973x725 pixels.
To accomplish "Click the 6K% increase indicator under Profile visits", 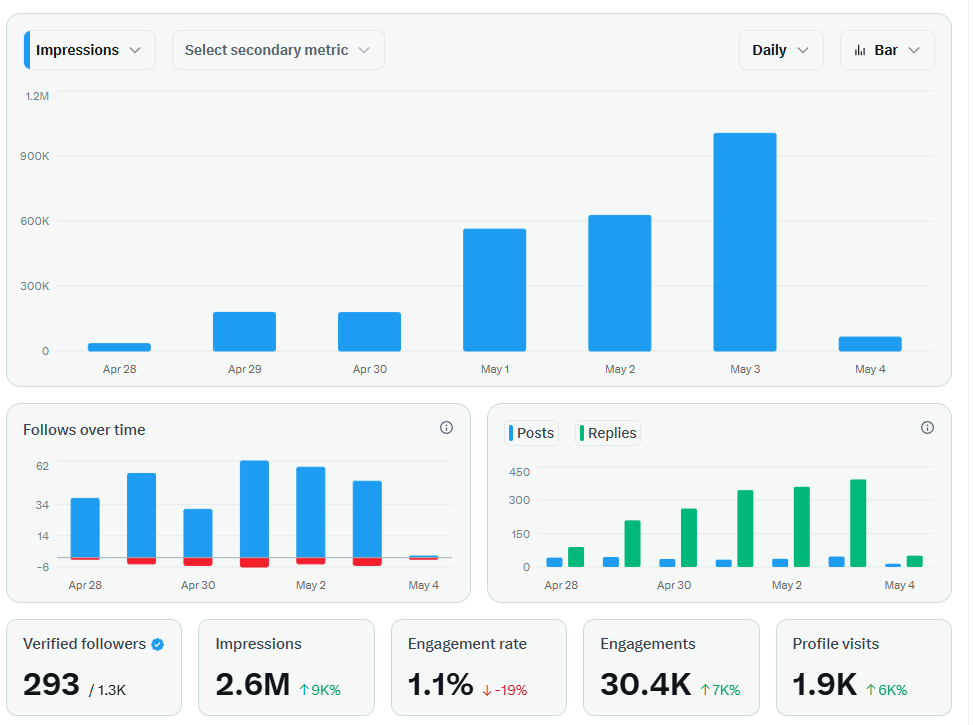I will click(x=887, y=690).
